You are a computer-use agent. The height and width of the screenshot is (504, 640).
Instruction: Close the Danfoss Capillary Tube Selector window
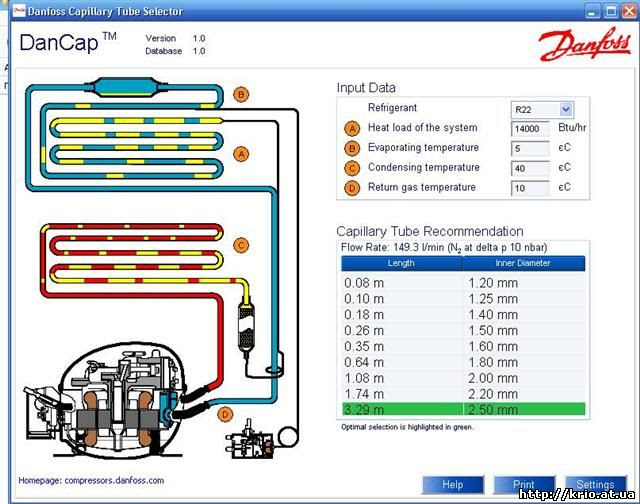[x=629, y=11]
